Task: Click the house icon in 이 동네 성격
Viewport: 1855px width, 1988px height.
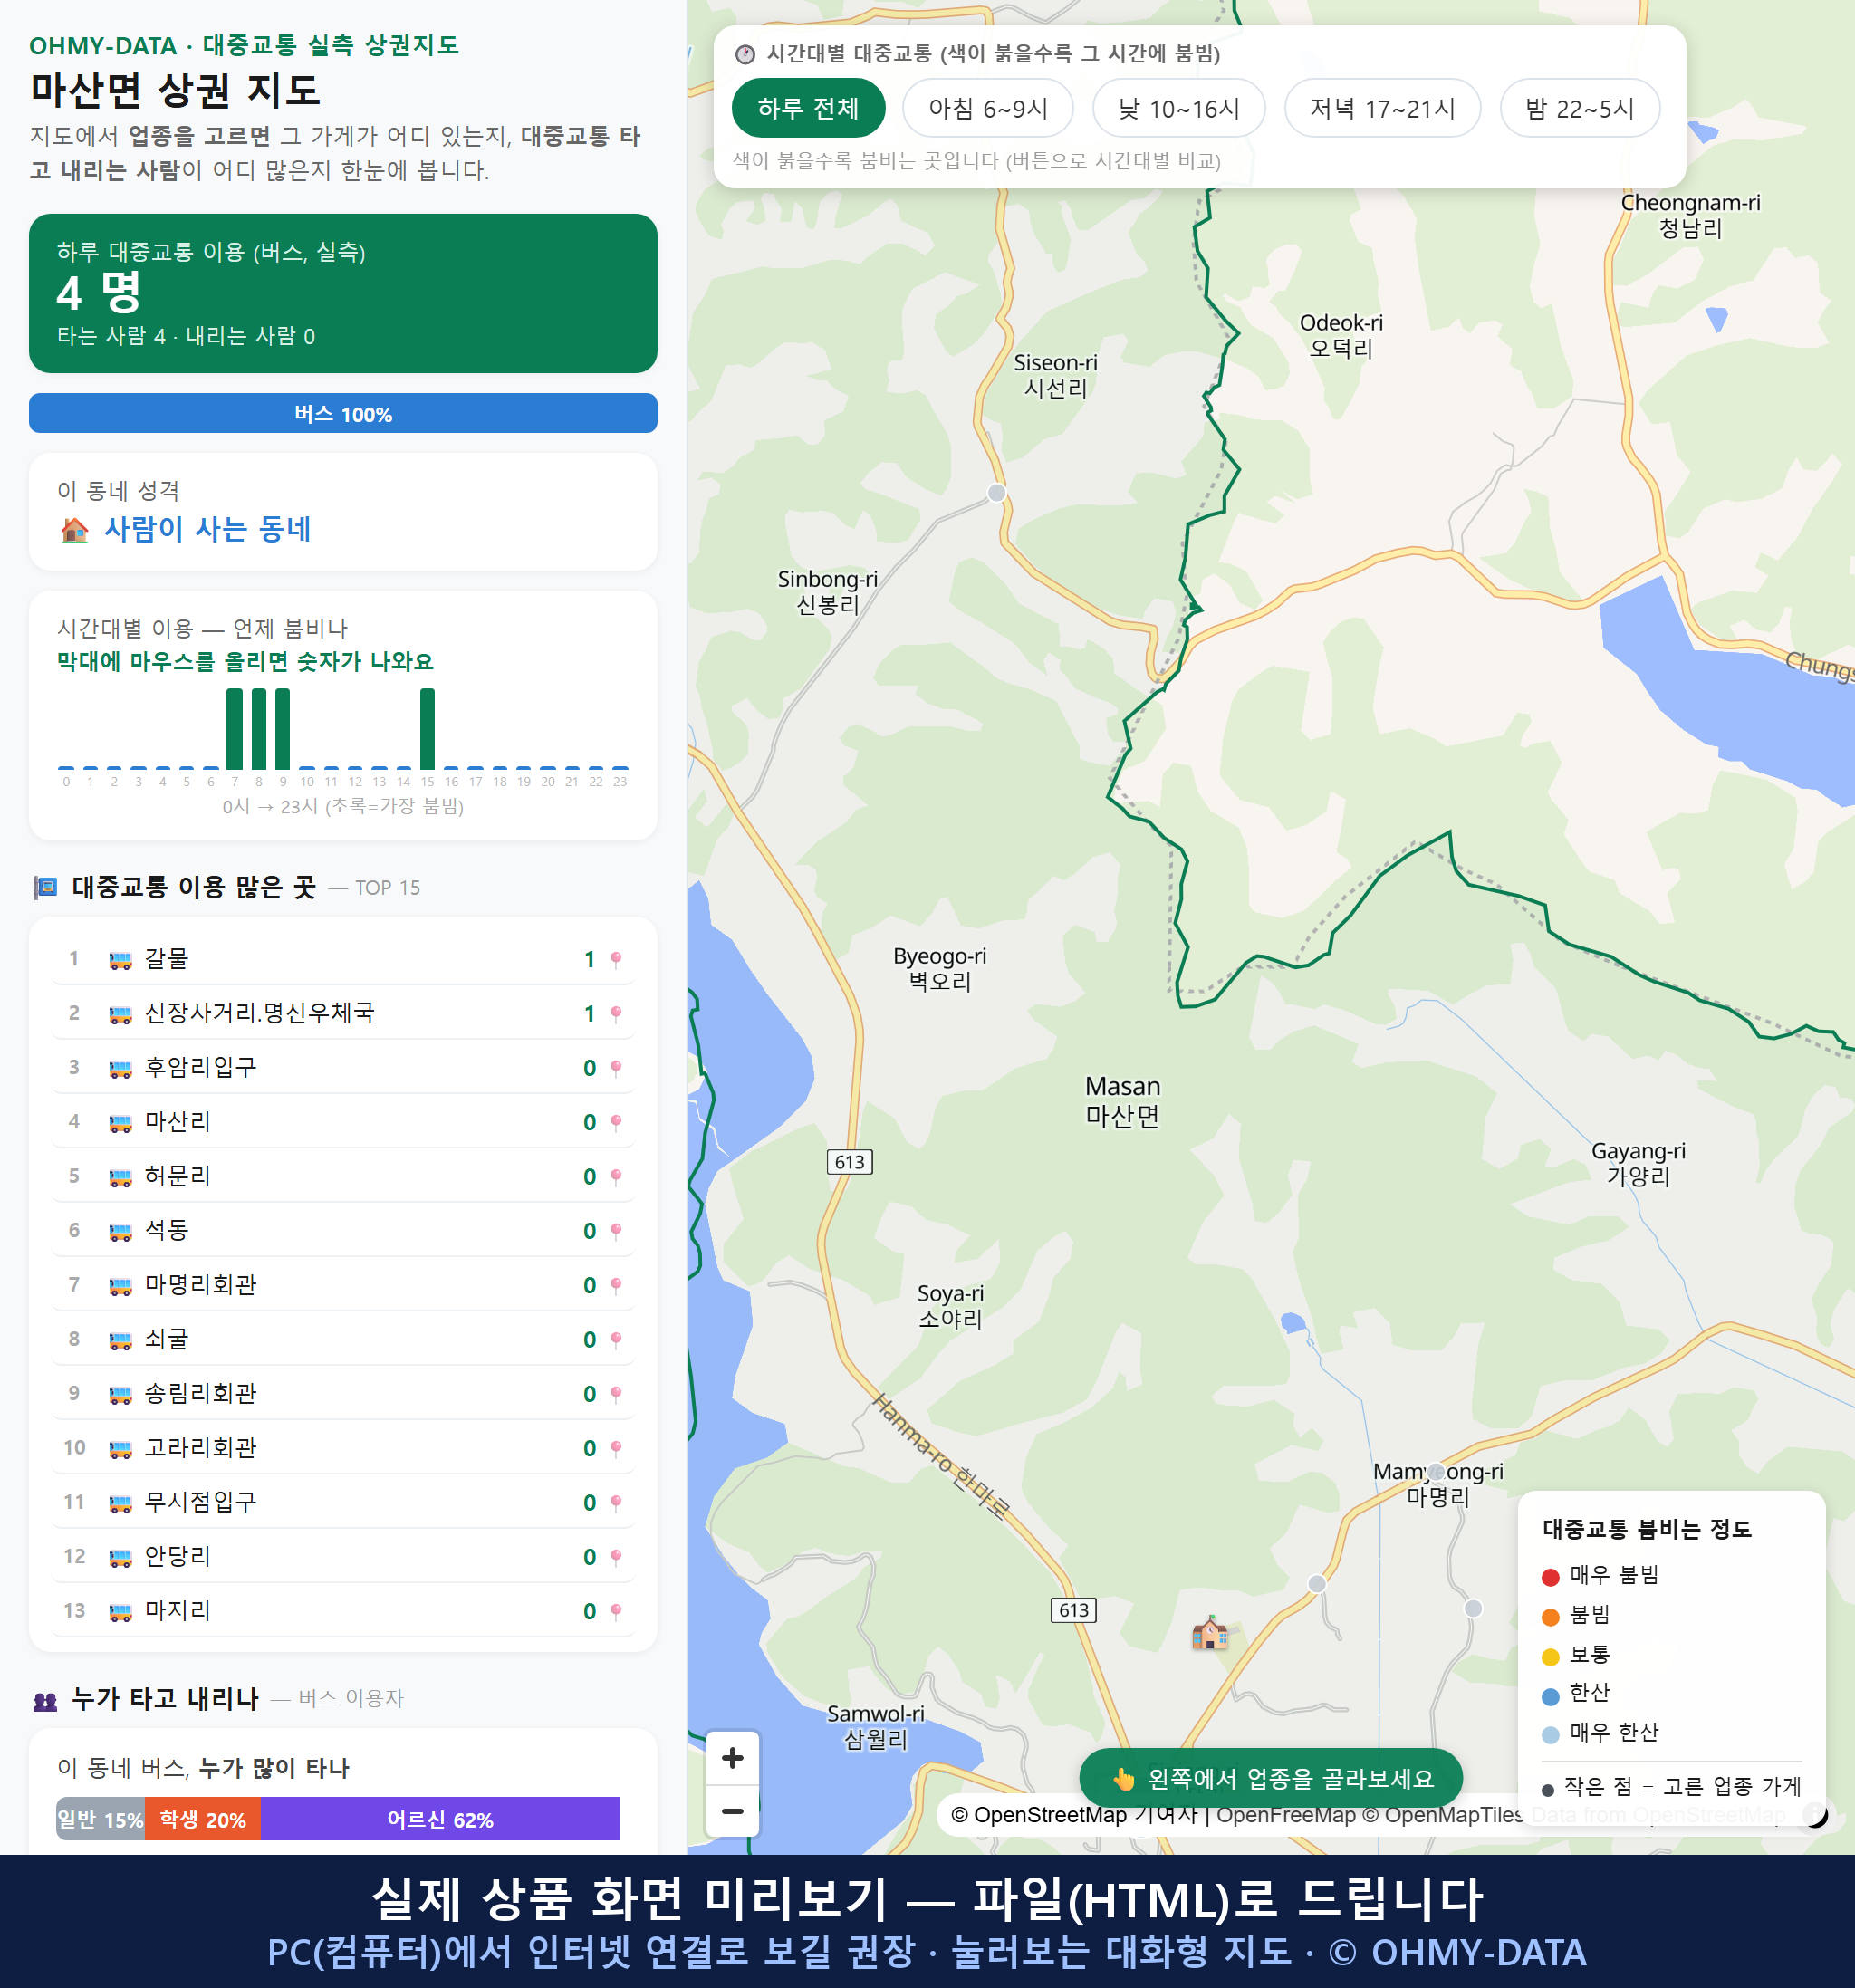Action: point(74,529)
